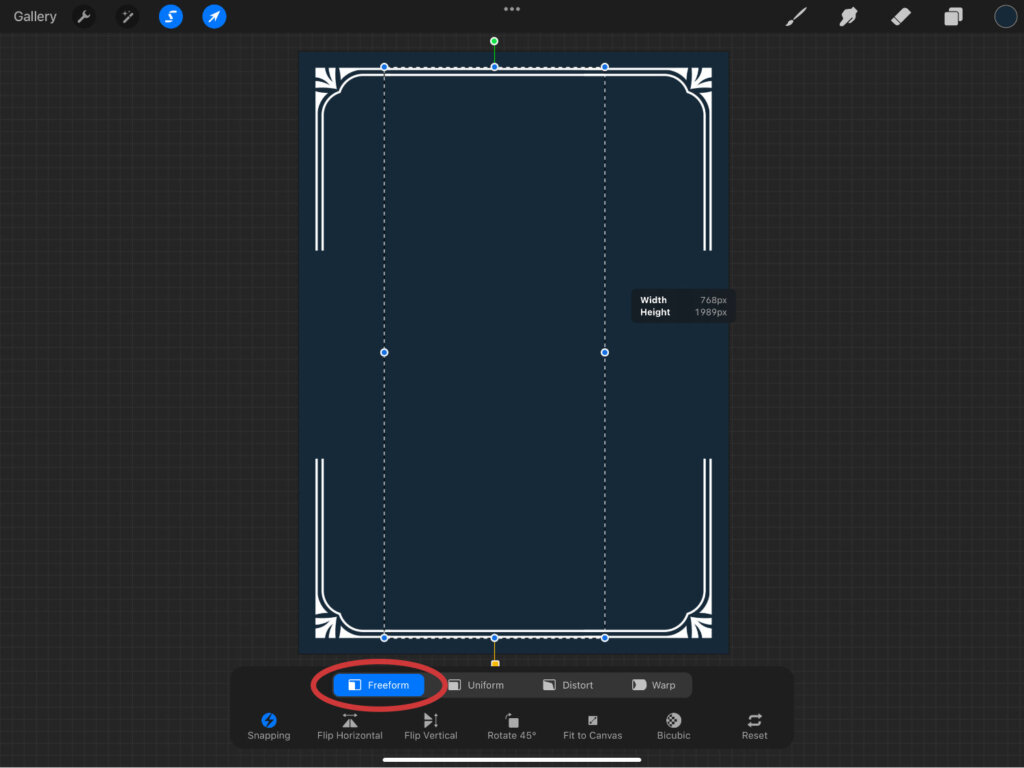Viewport: 1024px width, 768px height.
Task: Open the active color picker circle
Action: coord(1005,17)
